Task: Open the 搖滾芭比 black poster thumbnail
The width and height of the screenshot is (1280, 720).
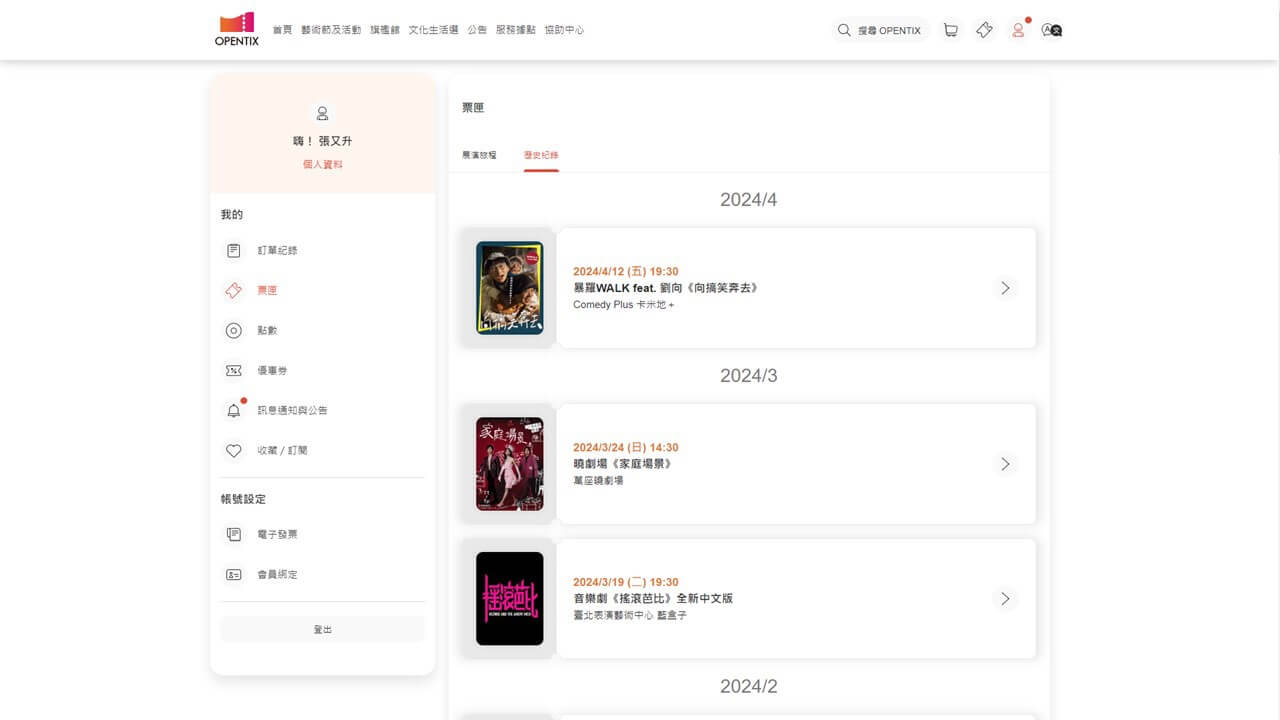Action: click(x=510, y=598)
